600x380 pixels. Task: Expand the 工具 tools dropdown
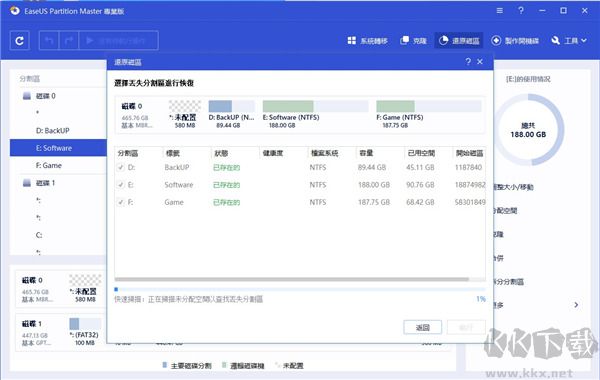pos(569,41)
